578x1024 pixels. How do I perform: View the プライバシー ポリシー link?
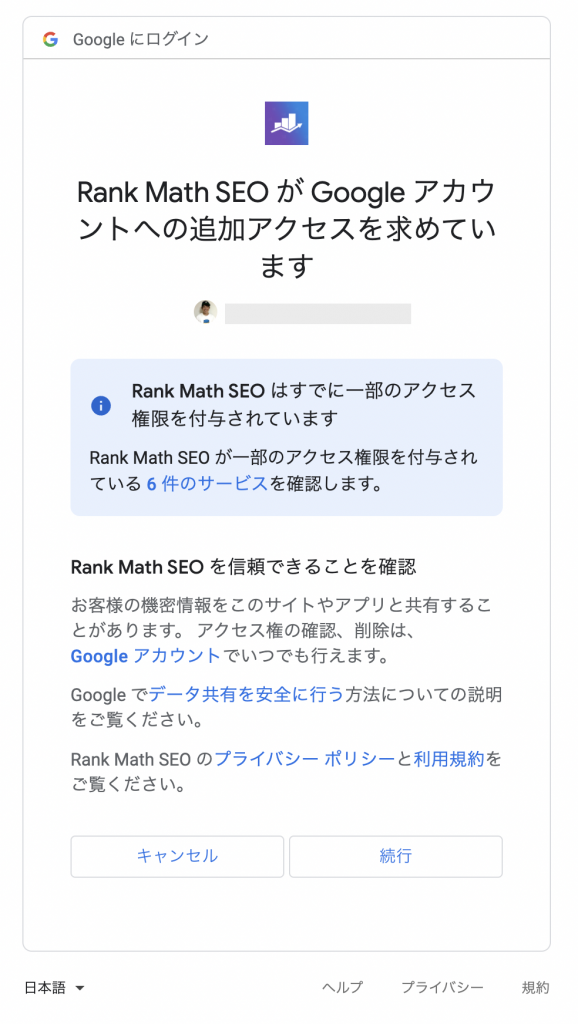point(304,759)
